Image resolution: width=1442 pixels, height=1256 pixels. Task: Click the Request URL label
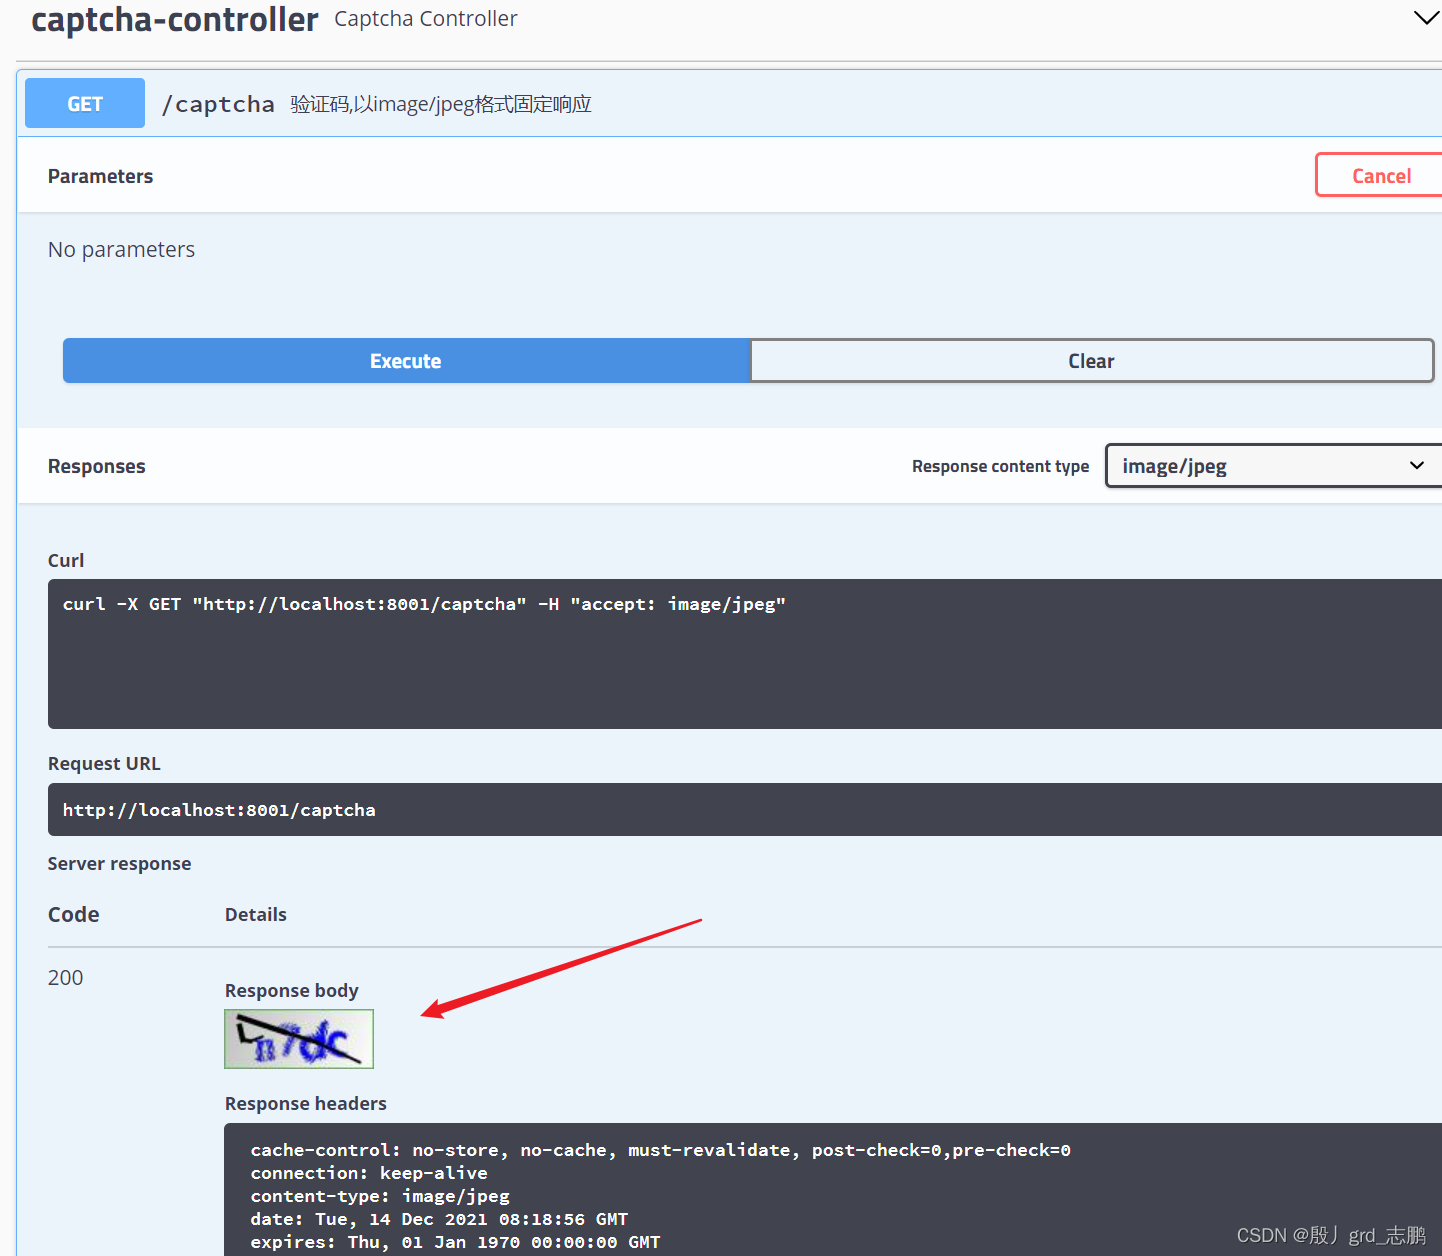[104, 763]
